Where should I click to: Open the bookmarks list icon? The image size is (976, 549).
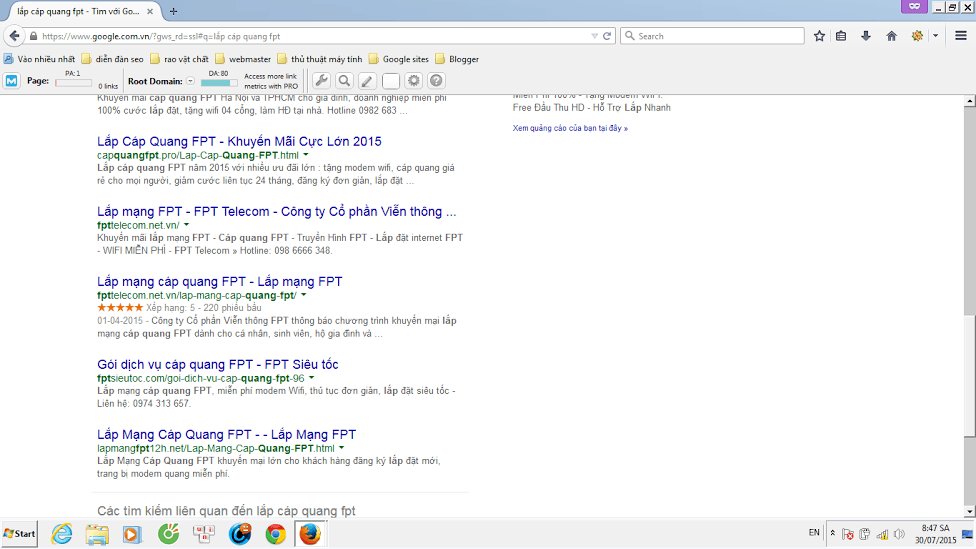click(841, 36)
